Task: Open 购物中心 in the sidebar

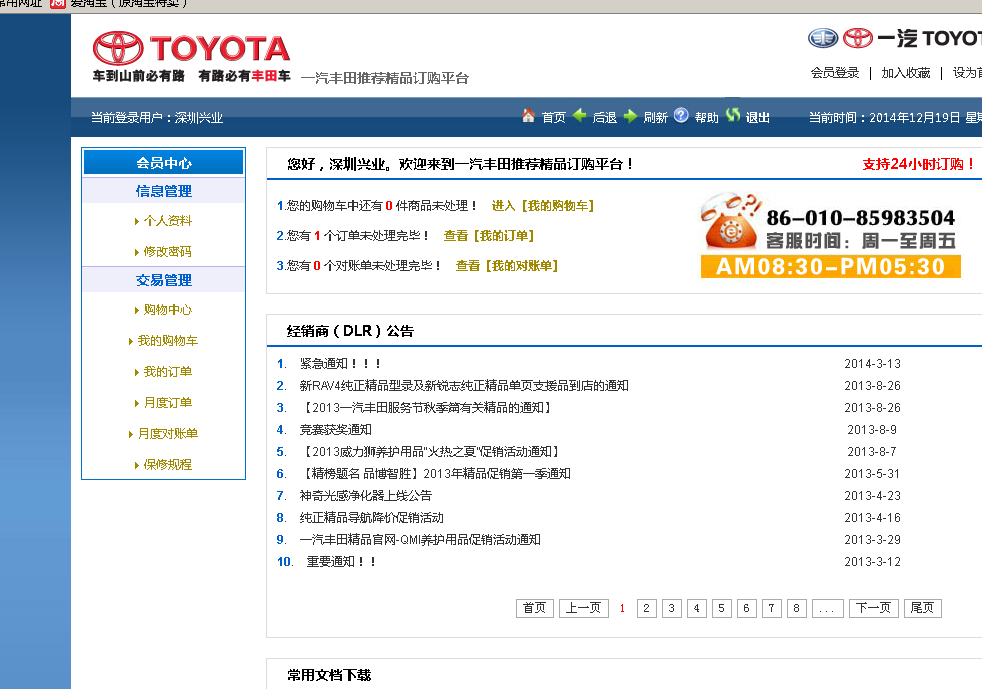Action: [167, 309]
